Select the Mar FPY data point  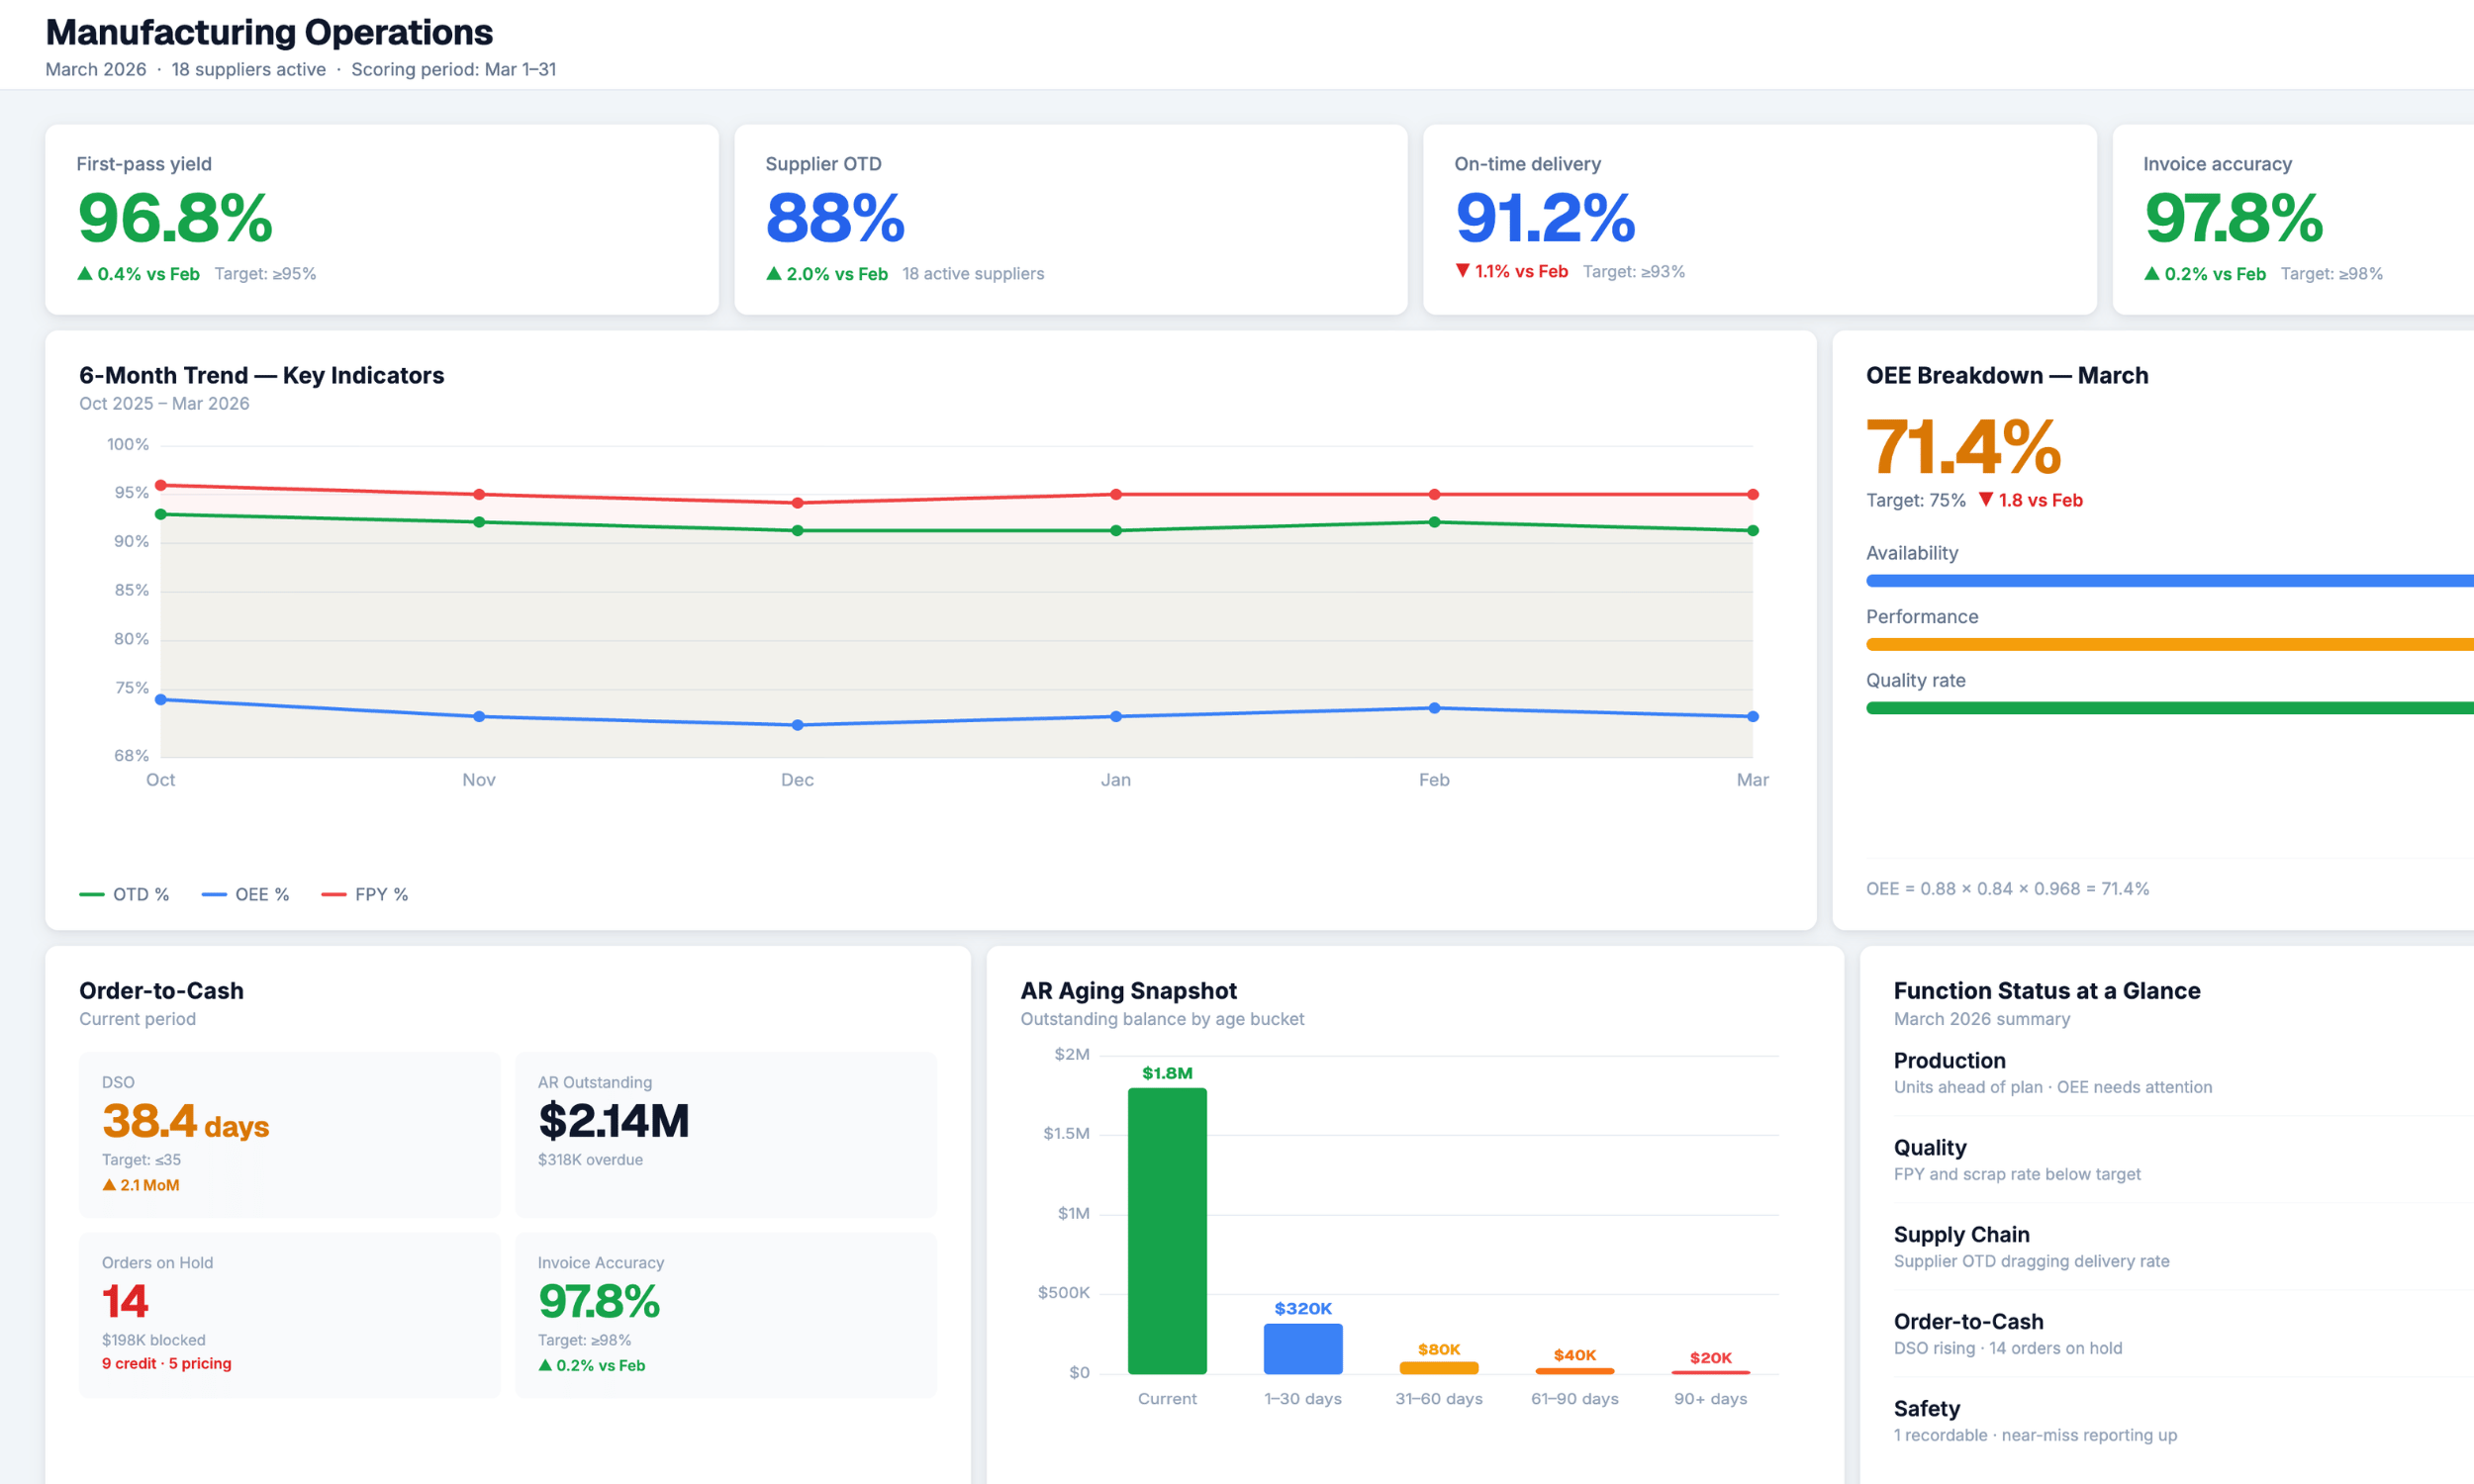click(1752, 494)
